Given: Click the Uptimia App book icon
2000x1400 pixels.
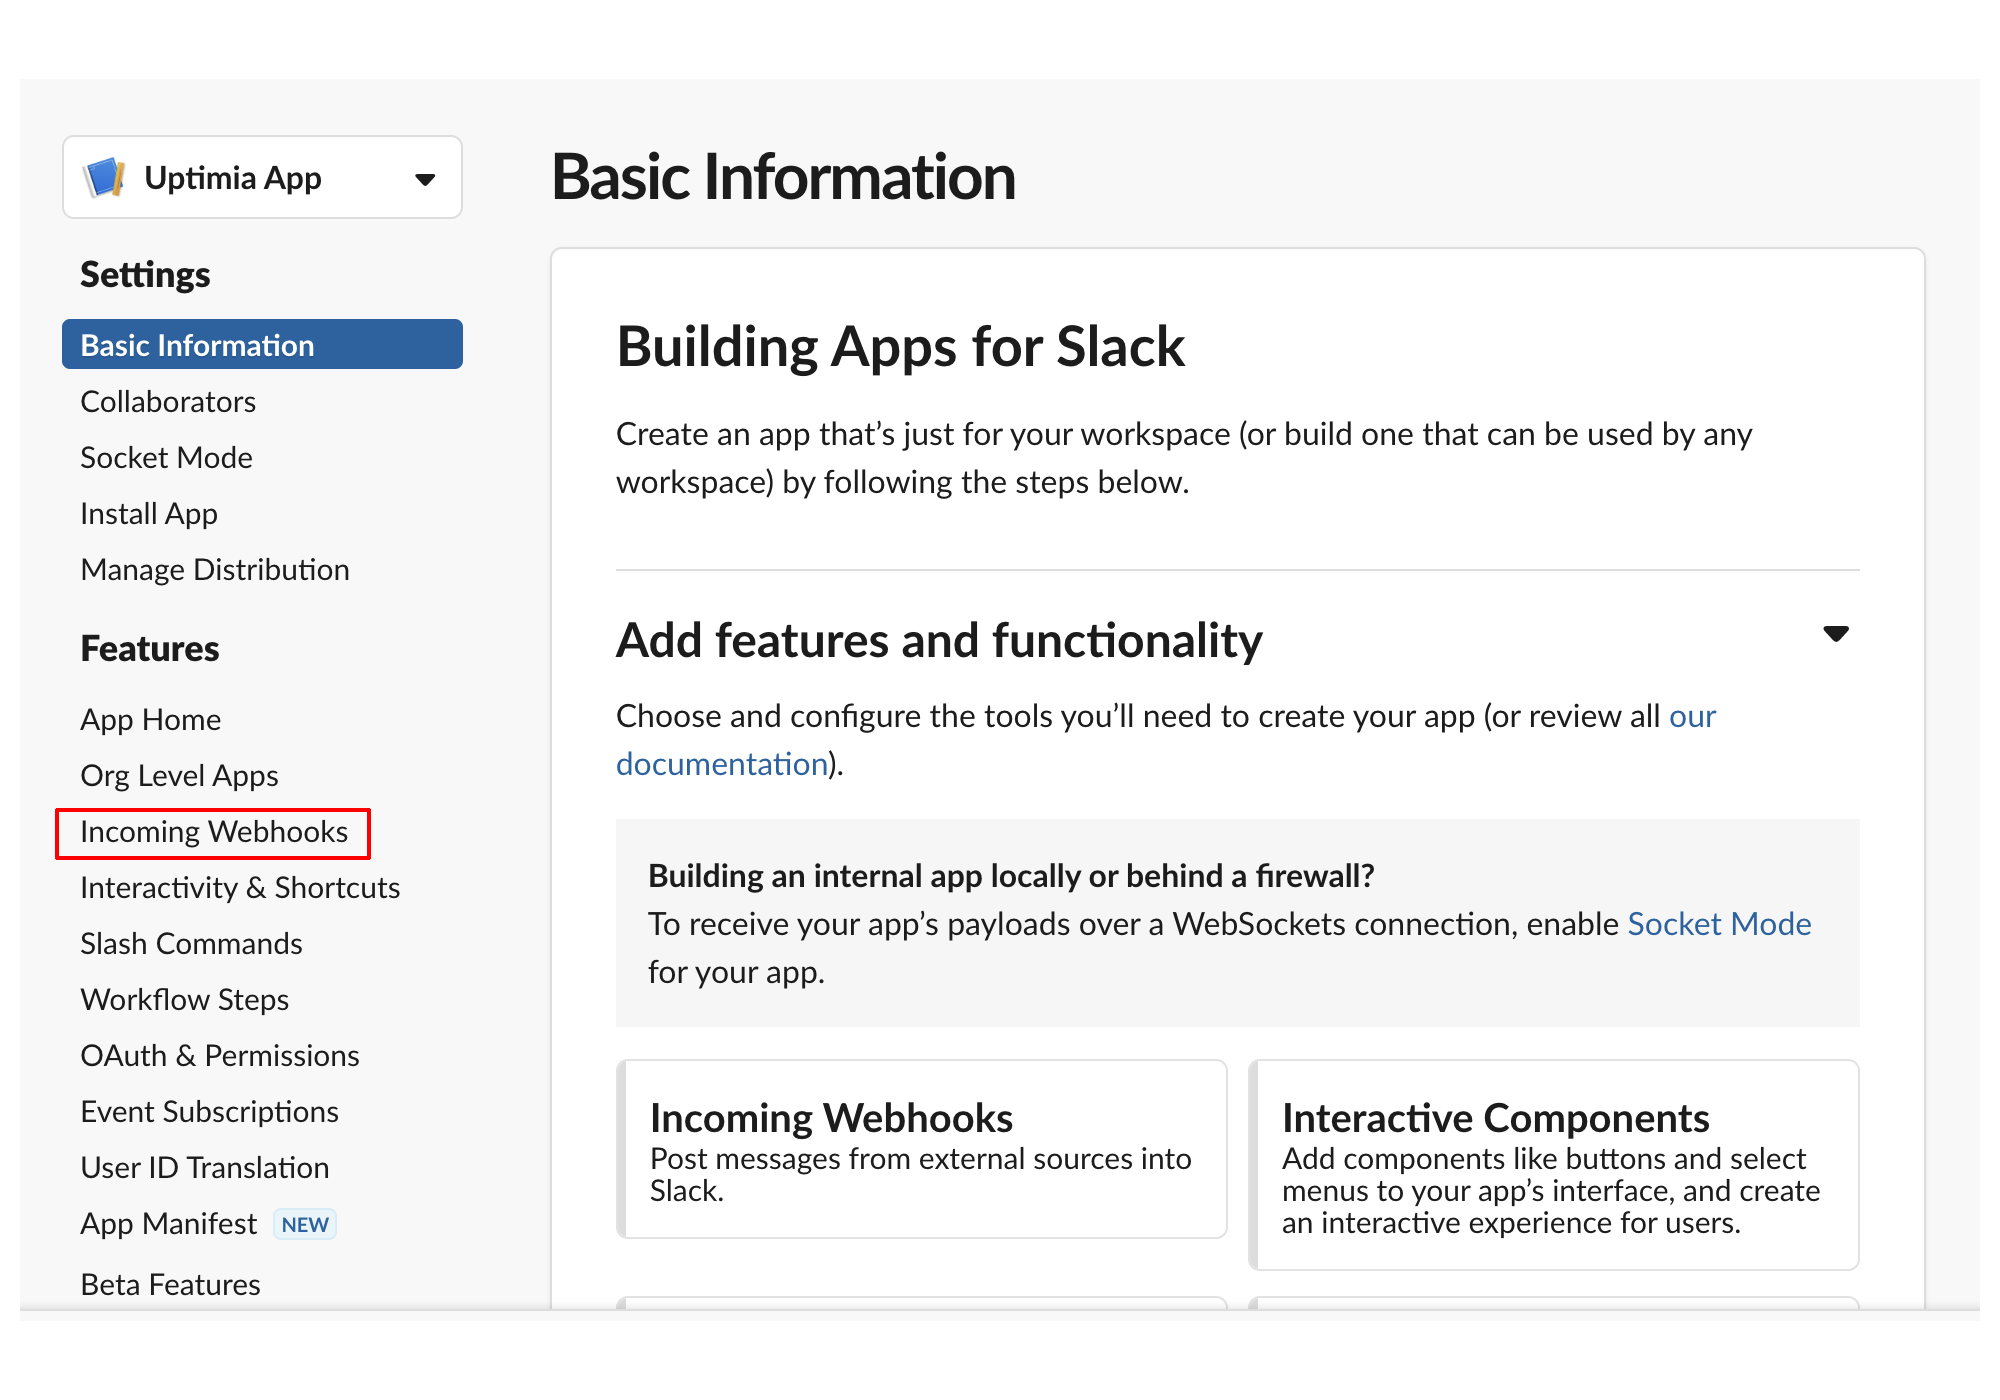Looking at the screenshot, I should (x=105, y=178).
